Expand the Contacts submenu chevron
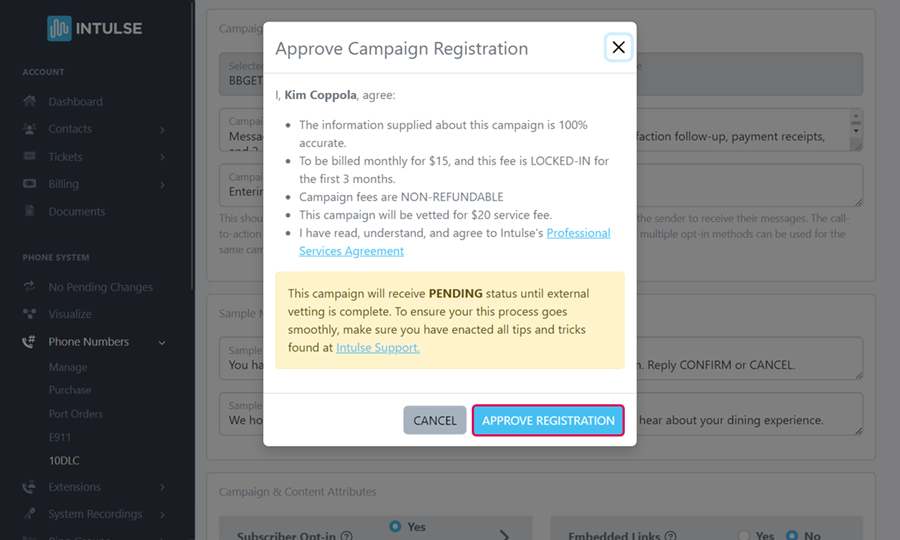 [162, 130]
